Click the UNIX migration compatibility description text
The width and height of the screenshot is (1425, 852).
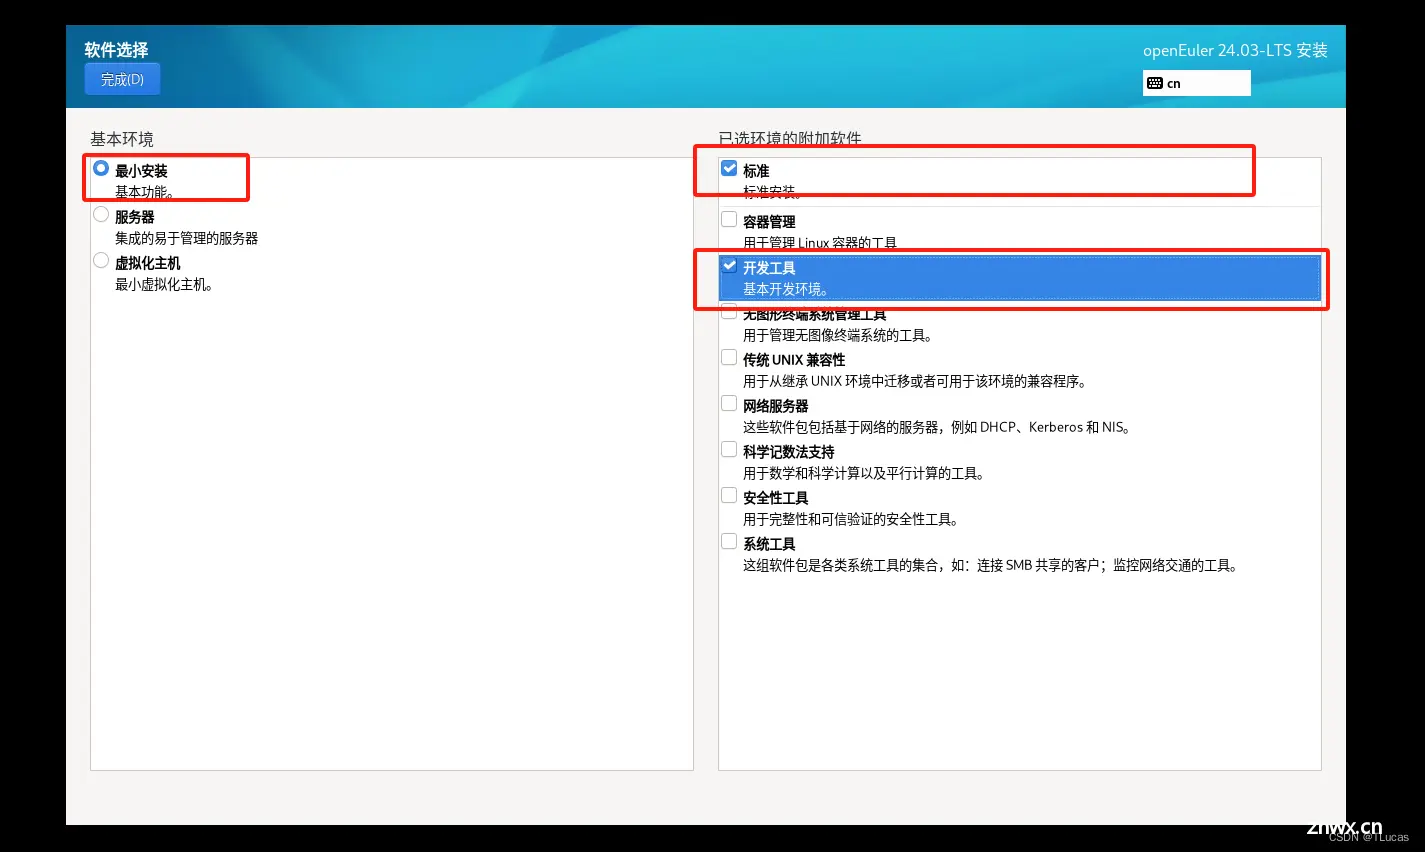pos(915,381)
